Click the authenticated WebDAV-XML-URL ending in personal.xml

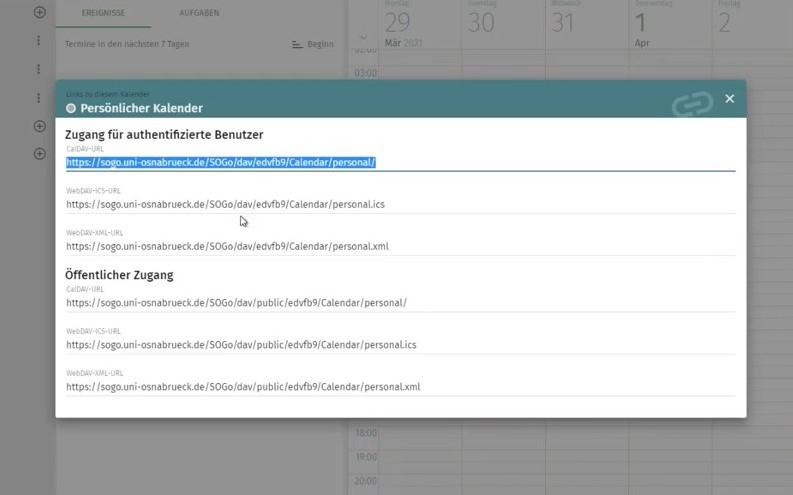[401, 246]
